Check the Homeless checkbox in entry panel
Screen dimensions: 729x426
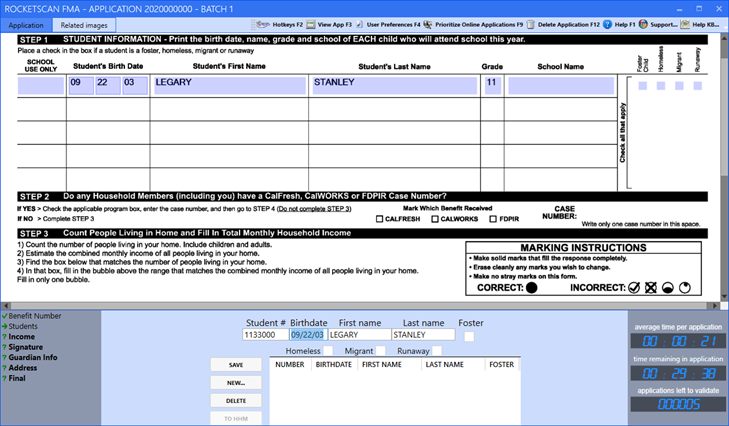328,351
